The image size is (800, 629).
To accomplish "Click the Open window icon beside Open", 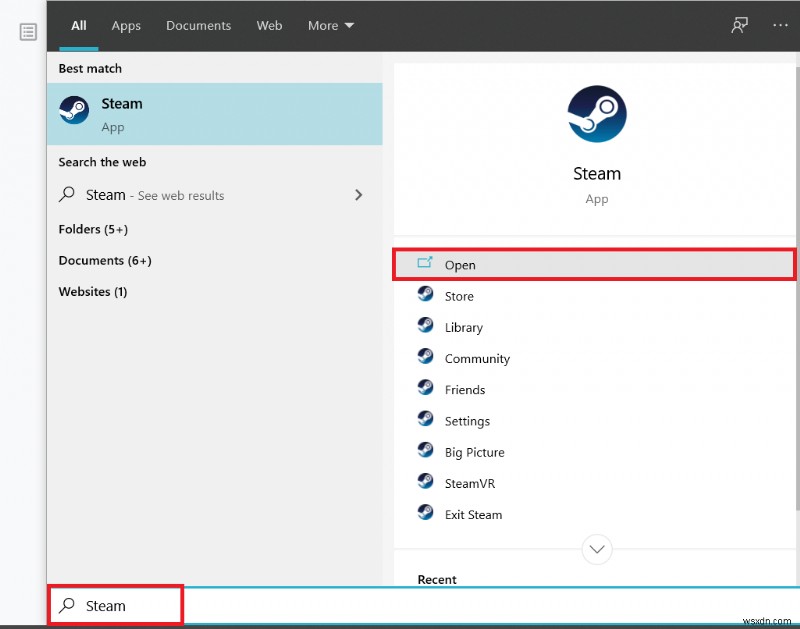I will (425, 263).
